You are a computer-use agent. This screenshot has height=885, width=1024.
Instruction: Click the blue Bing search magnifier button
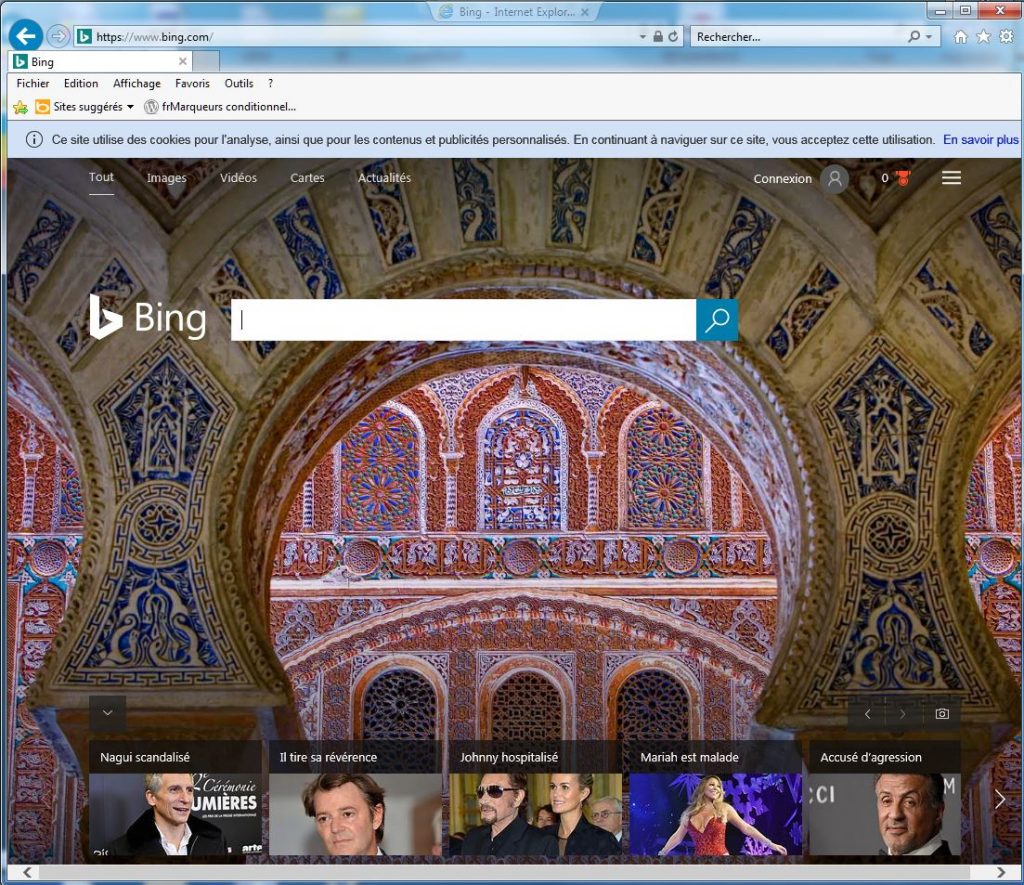click(717, 320)
